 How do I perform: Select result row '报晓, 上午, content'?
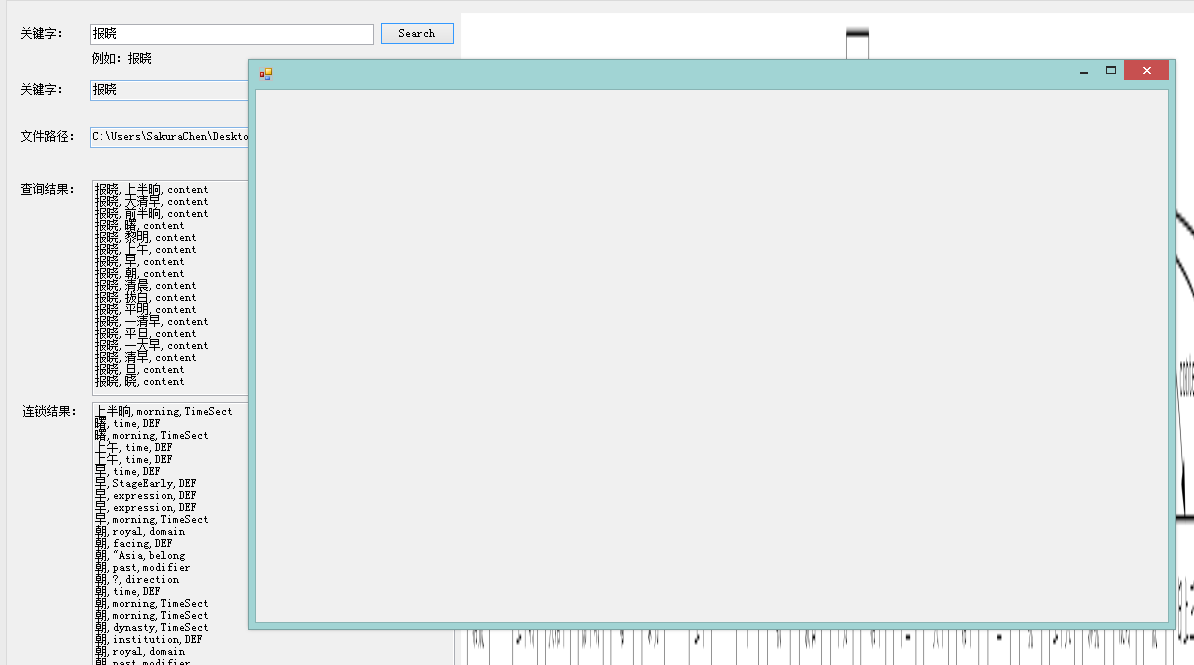(x=145, y=250)
